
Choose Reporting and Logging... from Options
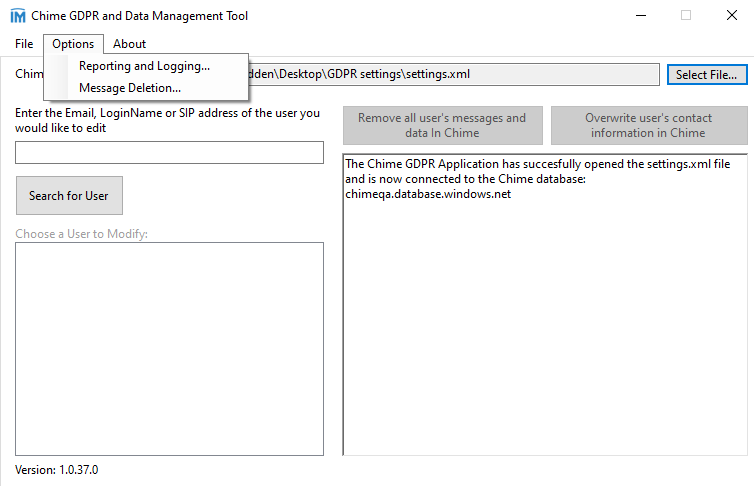click(144, 67)
